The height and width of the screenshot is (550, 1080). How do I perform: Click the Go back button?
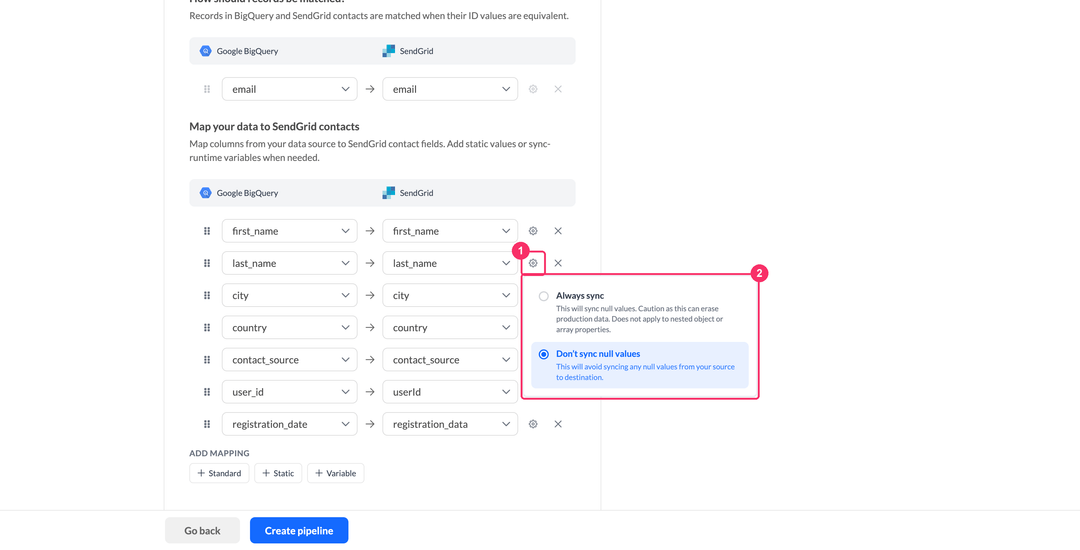[x=202, y=530]
